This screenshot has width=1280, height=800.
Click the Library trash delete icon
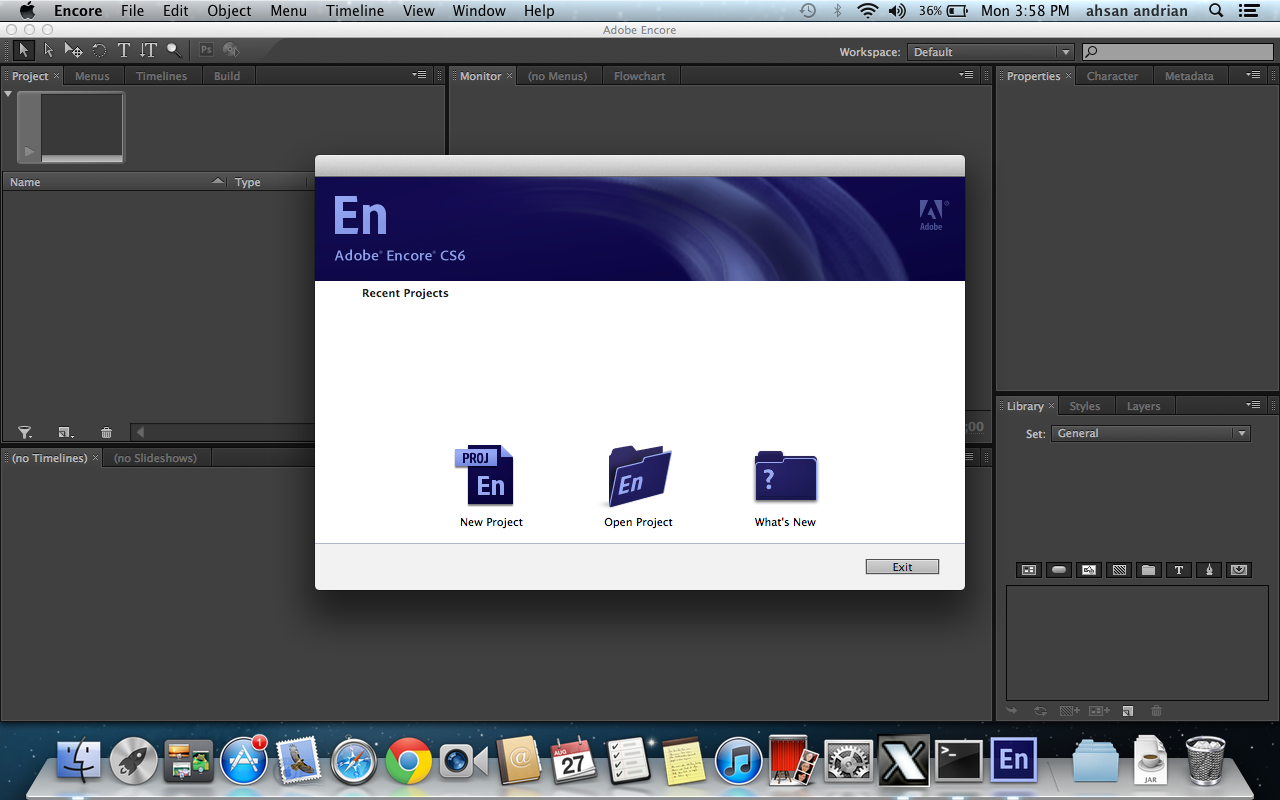point(1157,711)
